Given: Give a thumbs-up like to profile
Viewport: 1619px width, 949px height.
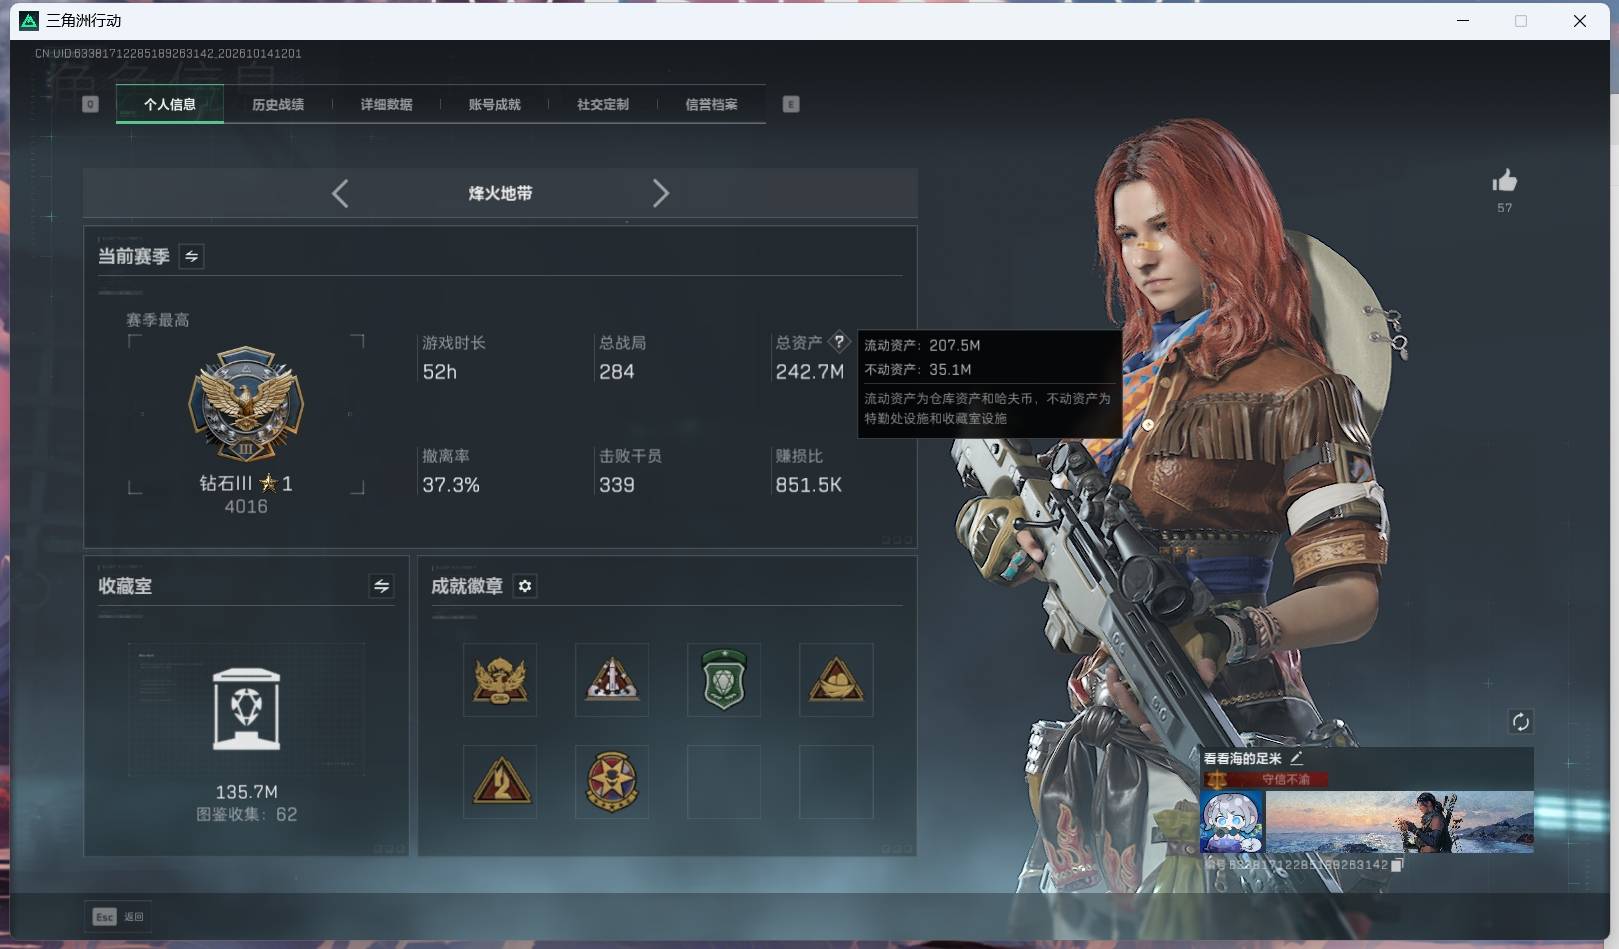Looking at the screenshot, I should pos(1505,181).
